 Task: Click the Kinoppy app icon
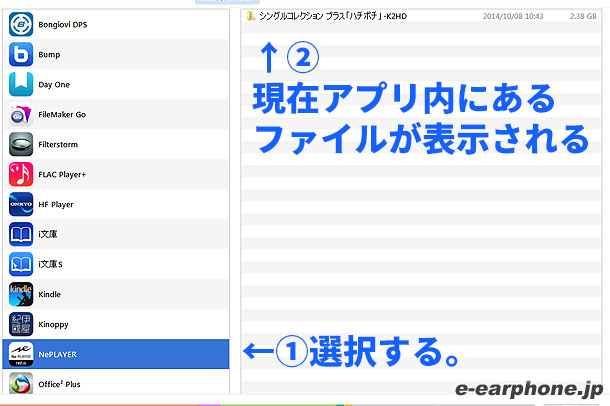pos(21,324)
